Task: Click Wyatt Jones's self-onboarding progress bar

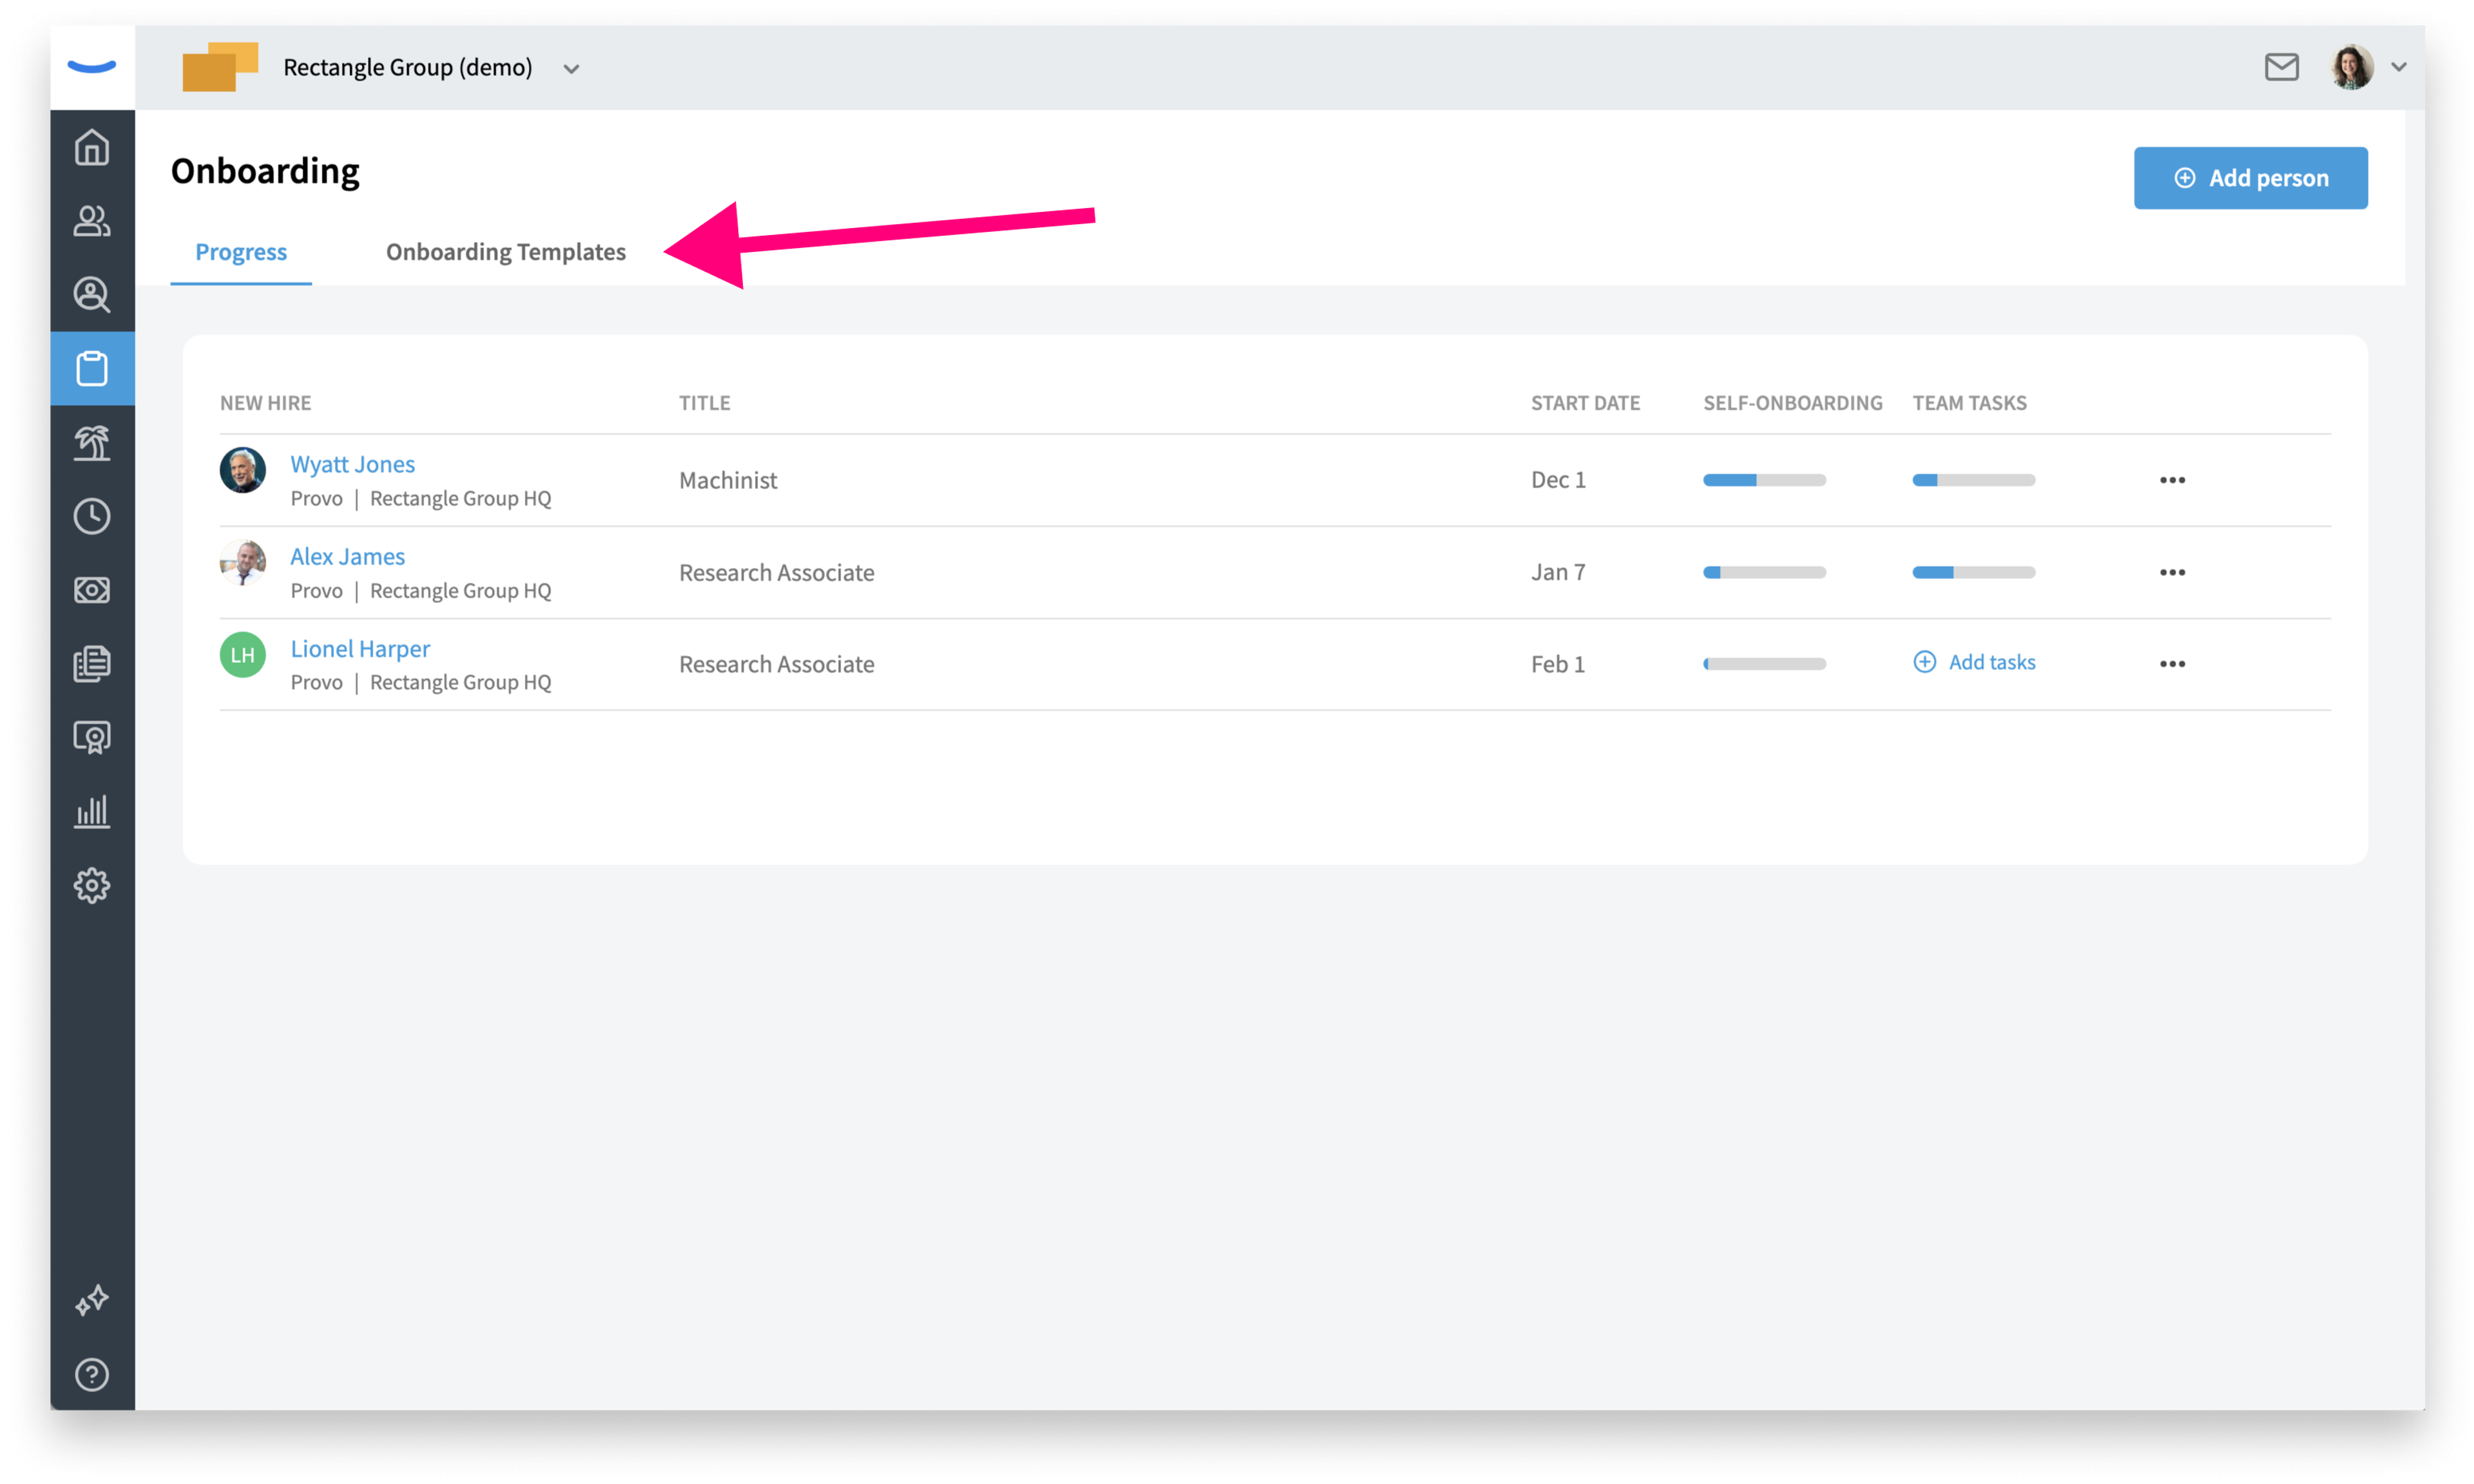Action: [x=1764, y=480]
